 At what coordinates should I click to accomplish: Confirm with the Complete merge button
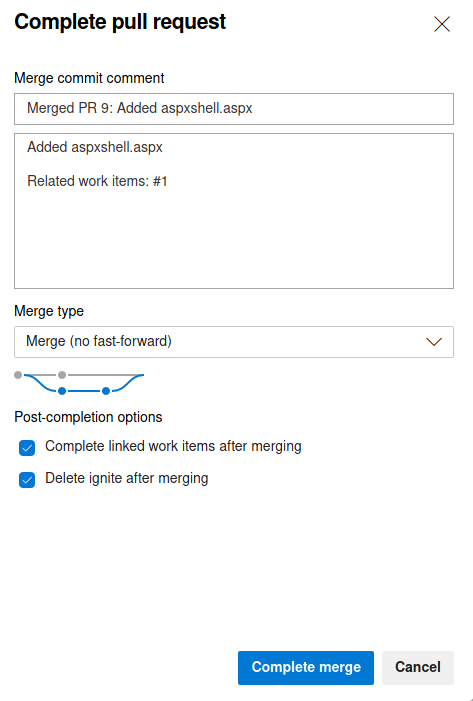(x=306, y=667)
